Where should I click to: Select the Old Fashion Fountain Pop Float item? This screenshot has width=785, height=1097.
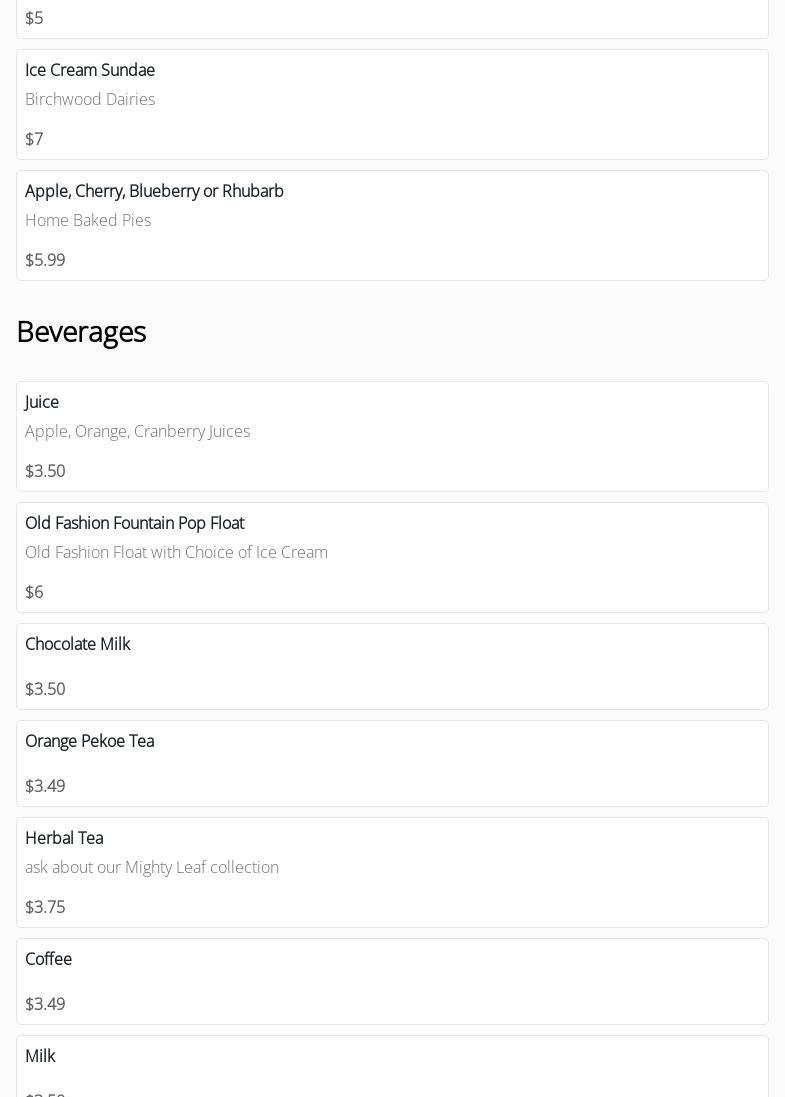pos(134,523)
